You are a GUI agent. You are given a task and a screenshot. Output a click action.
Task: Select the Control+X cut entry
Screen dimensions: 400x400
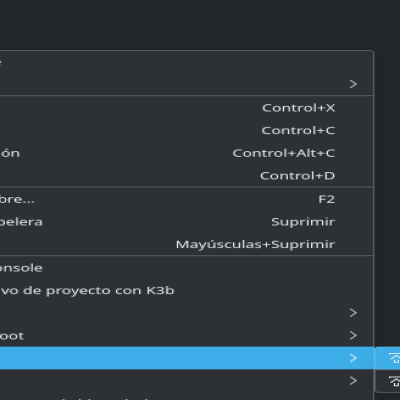tap(186, 108)
